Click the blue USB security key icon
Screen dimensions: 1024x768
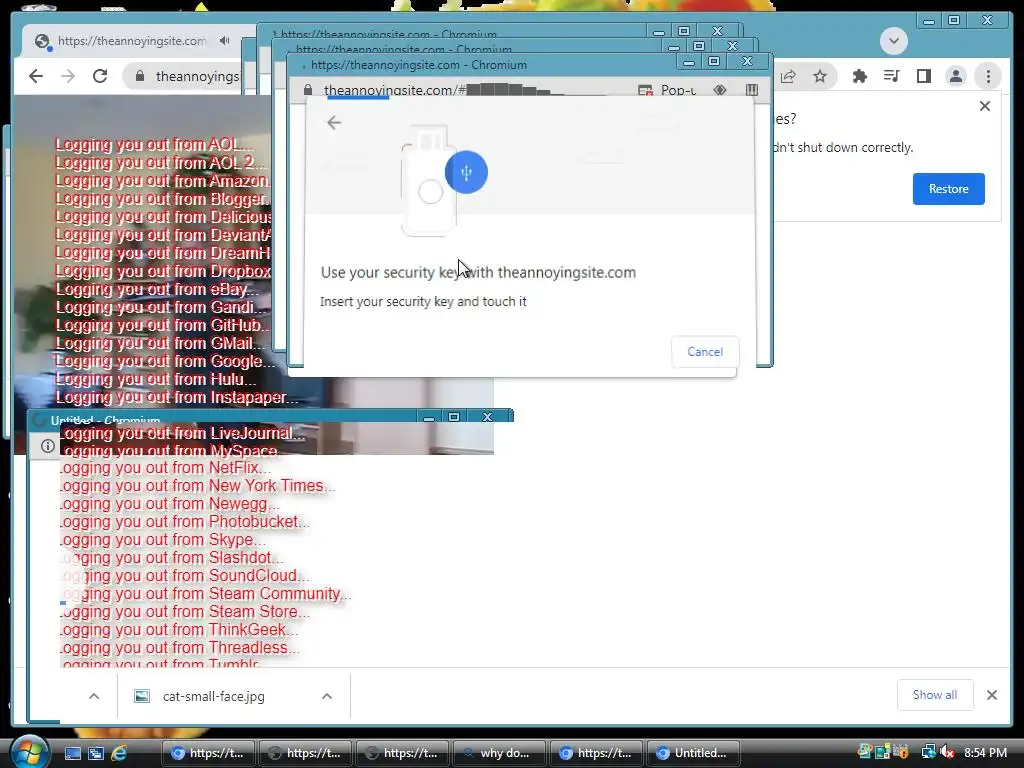click(x=466, y=172)
